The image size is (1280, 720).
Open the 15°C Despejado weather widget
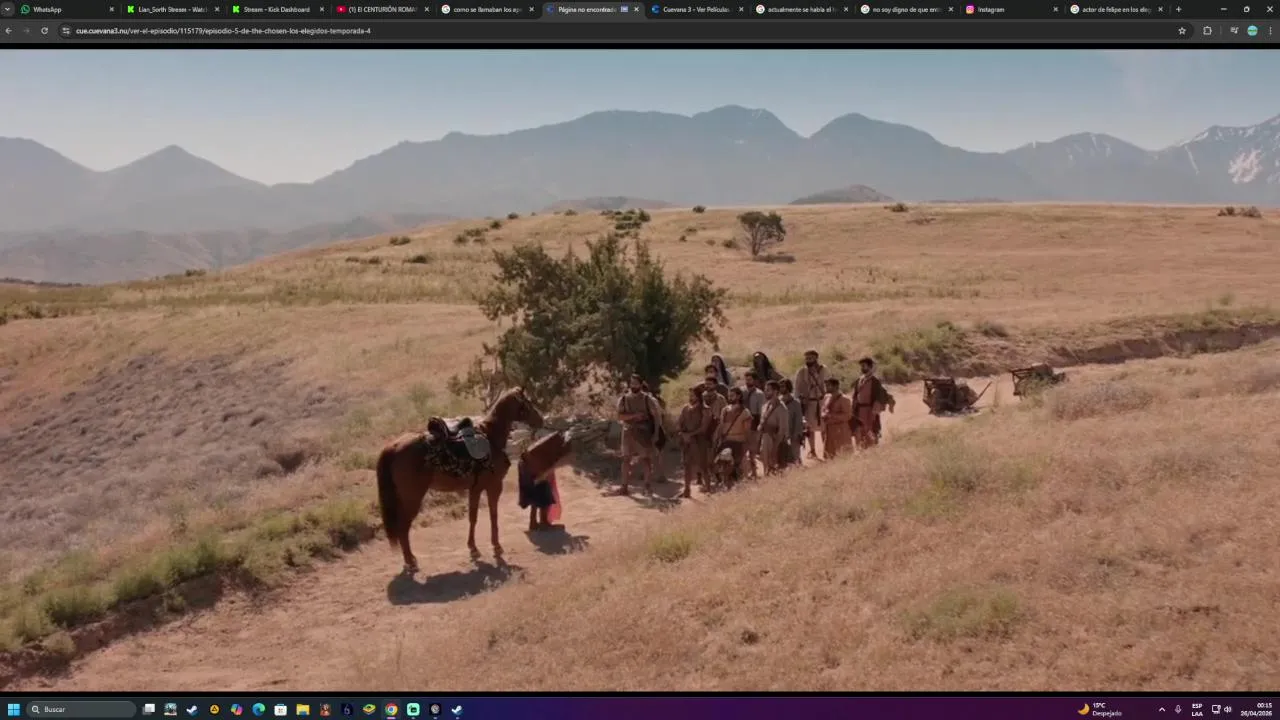click(1100, 709)
